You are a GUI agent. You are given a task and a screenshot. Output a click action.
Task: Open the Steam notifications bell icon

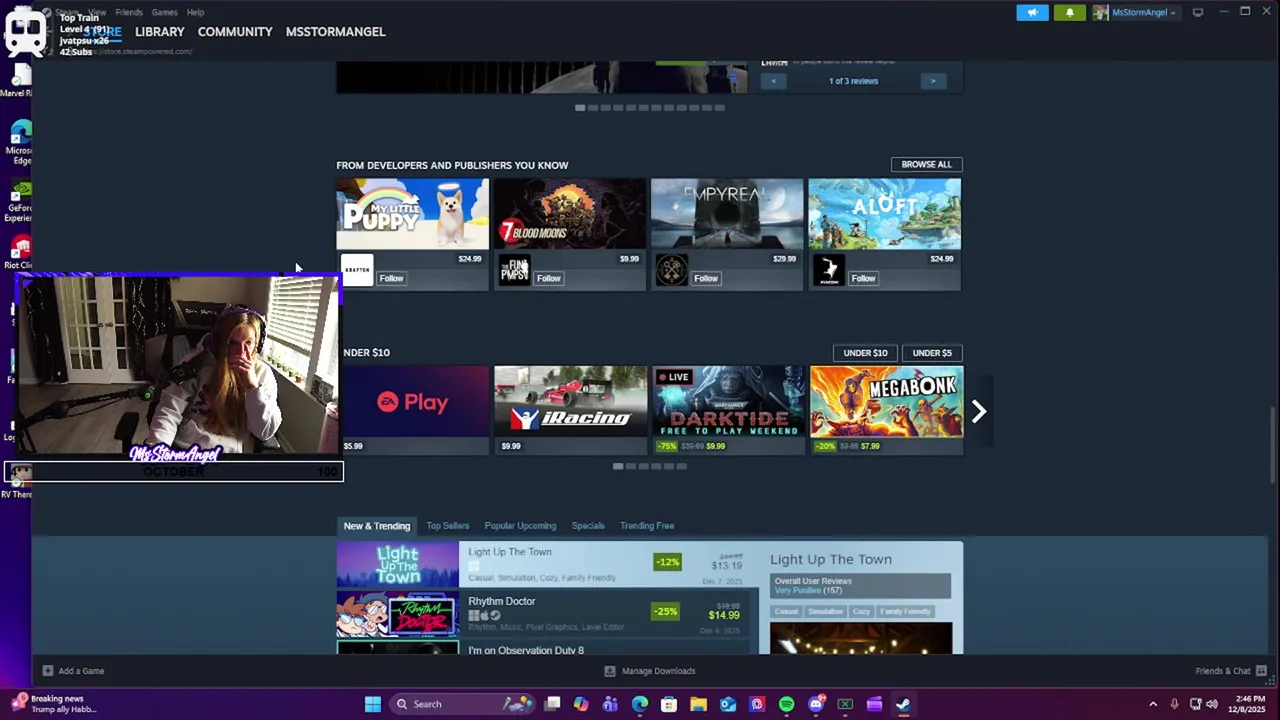pos(1069,12)
